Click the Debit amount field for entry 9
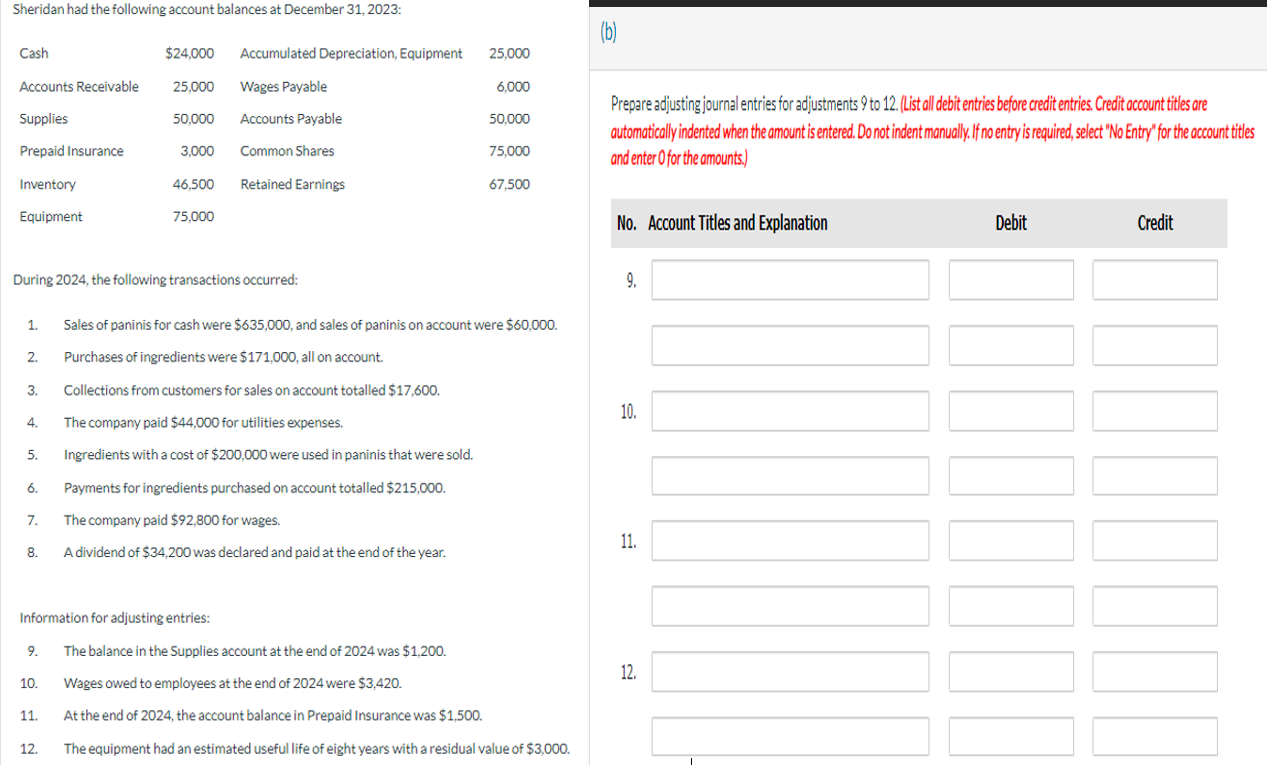 click(1010, 280)
